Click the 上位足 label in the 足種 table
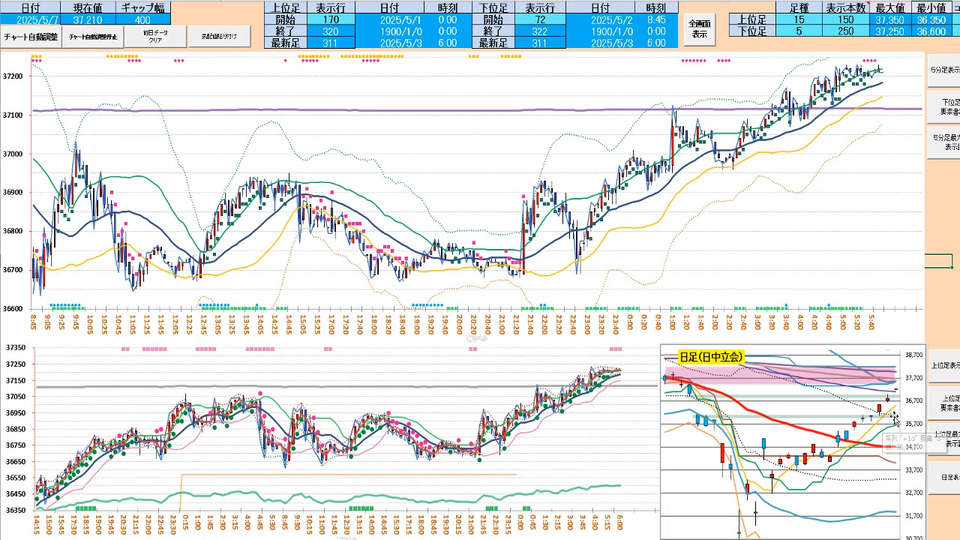The image size is (960, 540). coord(752,20)
